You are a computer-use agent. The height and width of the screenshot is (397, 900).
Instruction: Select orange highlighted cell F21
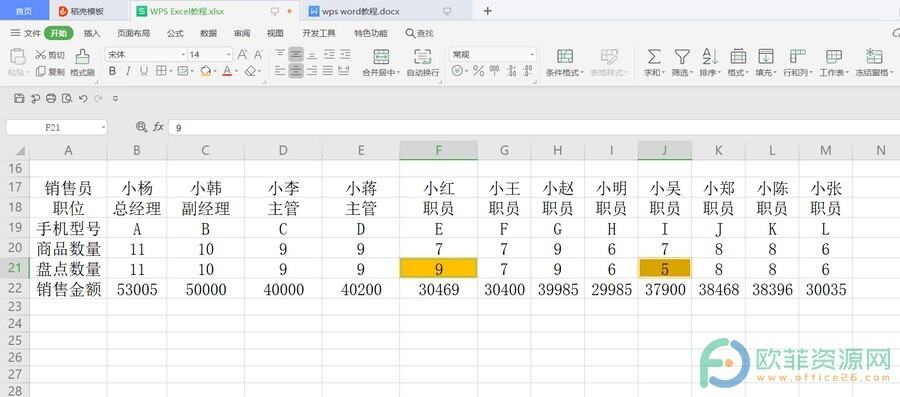click(x=439, y=268)
